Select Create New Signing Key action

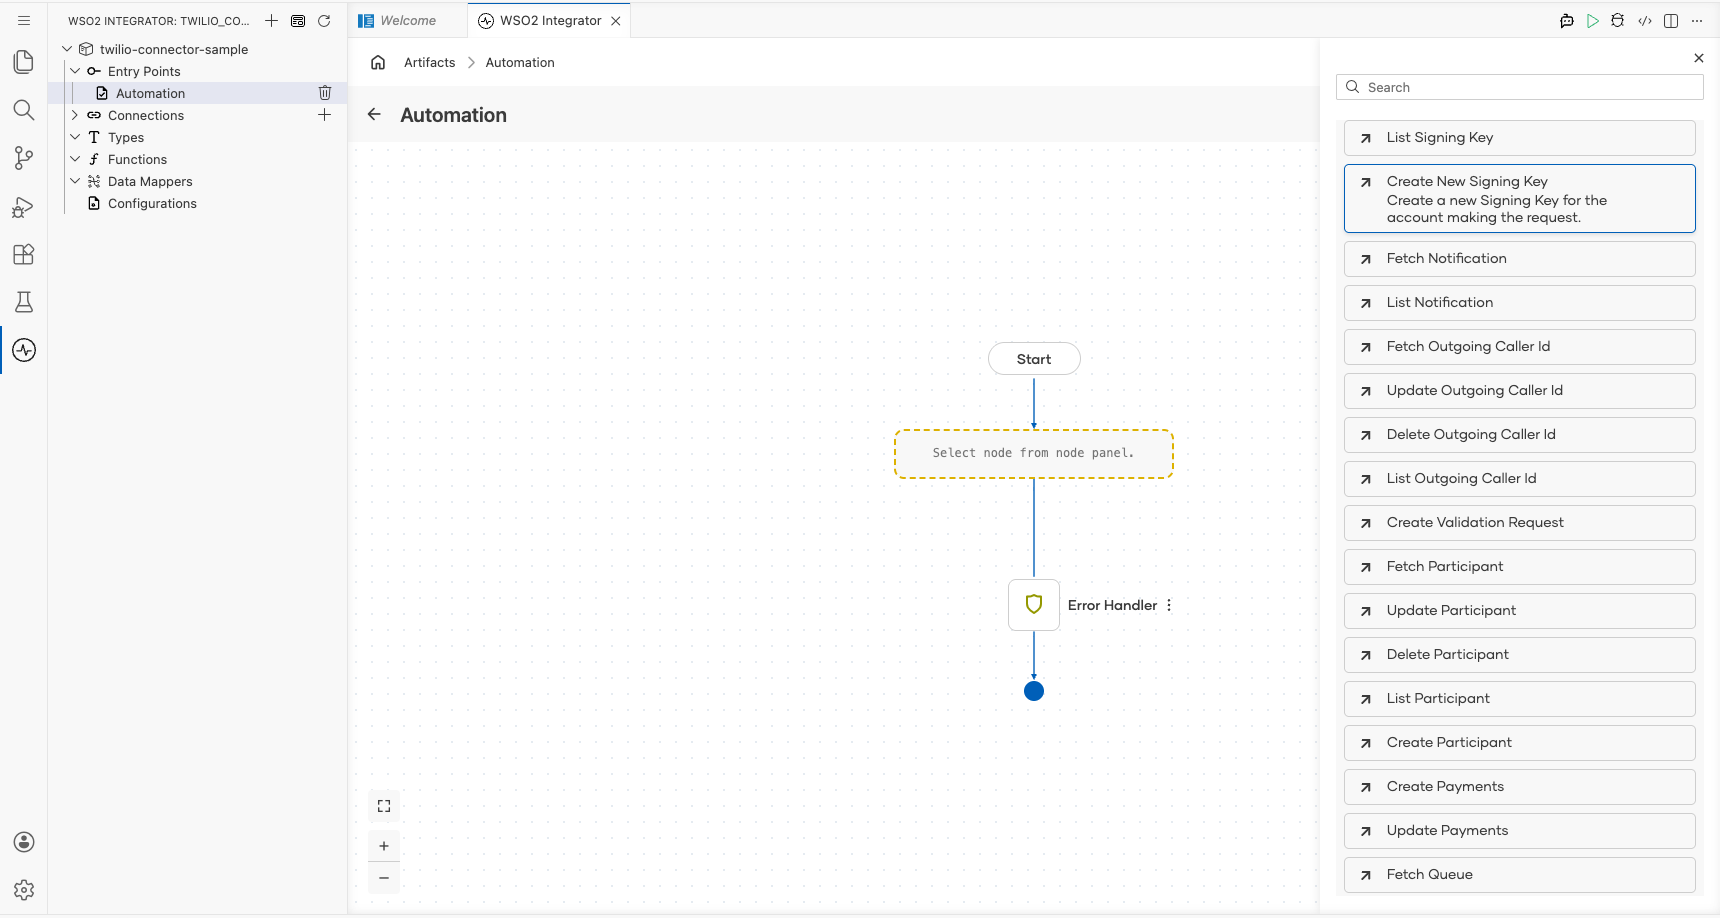tap(1520, 199)
